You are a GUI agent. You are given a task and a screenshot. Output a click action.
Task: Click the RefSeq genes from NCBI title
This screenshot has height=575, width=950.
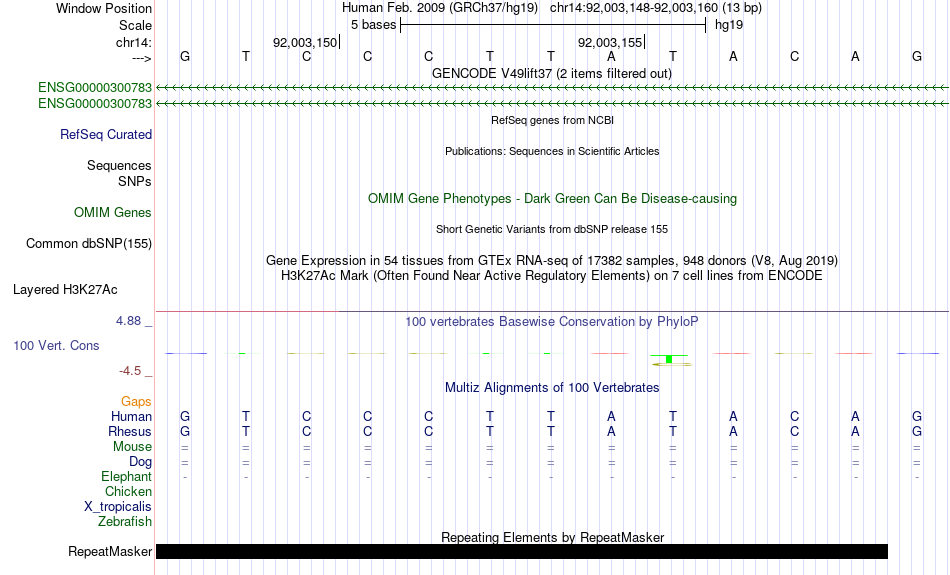[552, 120]
